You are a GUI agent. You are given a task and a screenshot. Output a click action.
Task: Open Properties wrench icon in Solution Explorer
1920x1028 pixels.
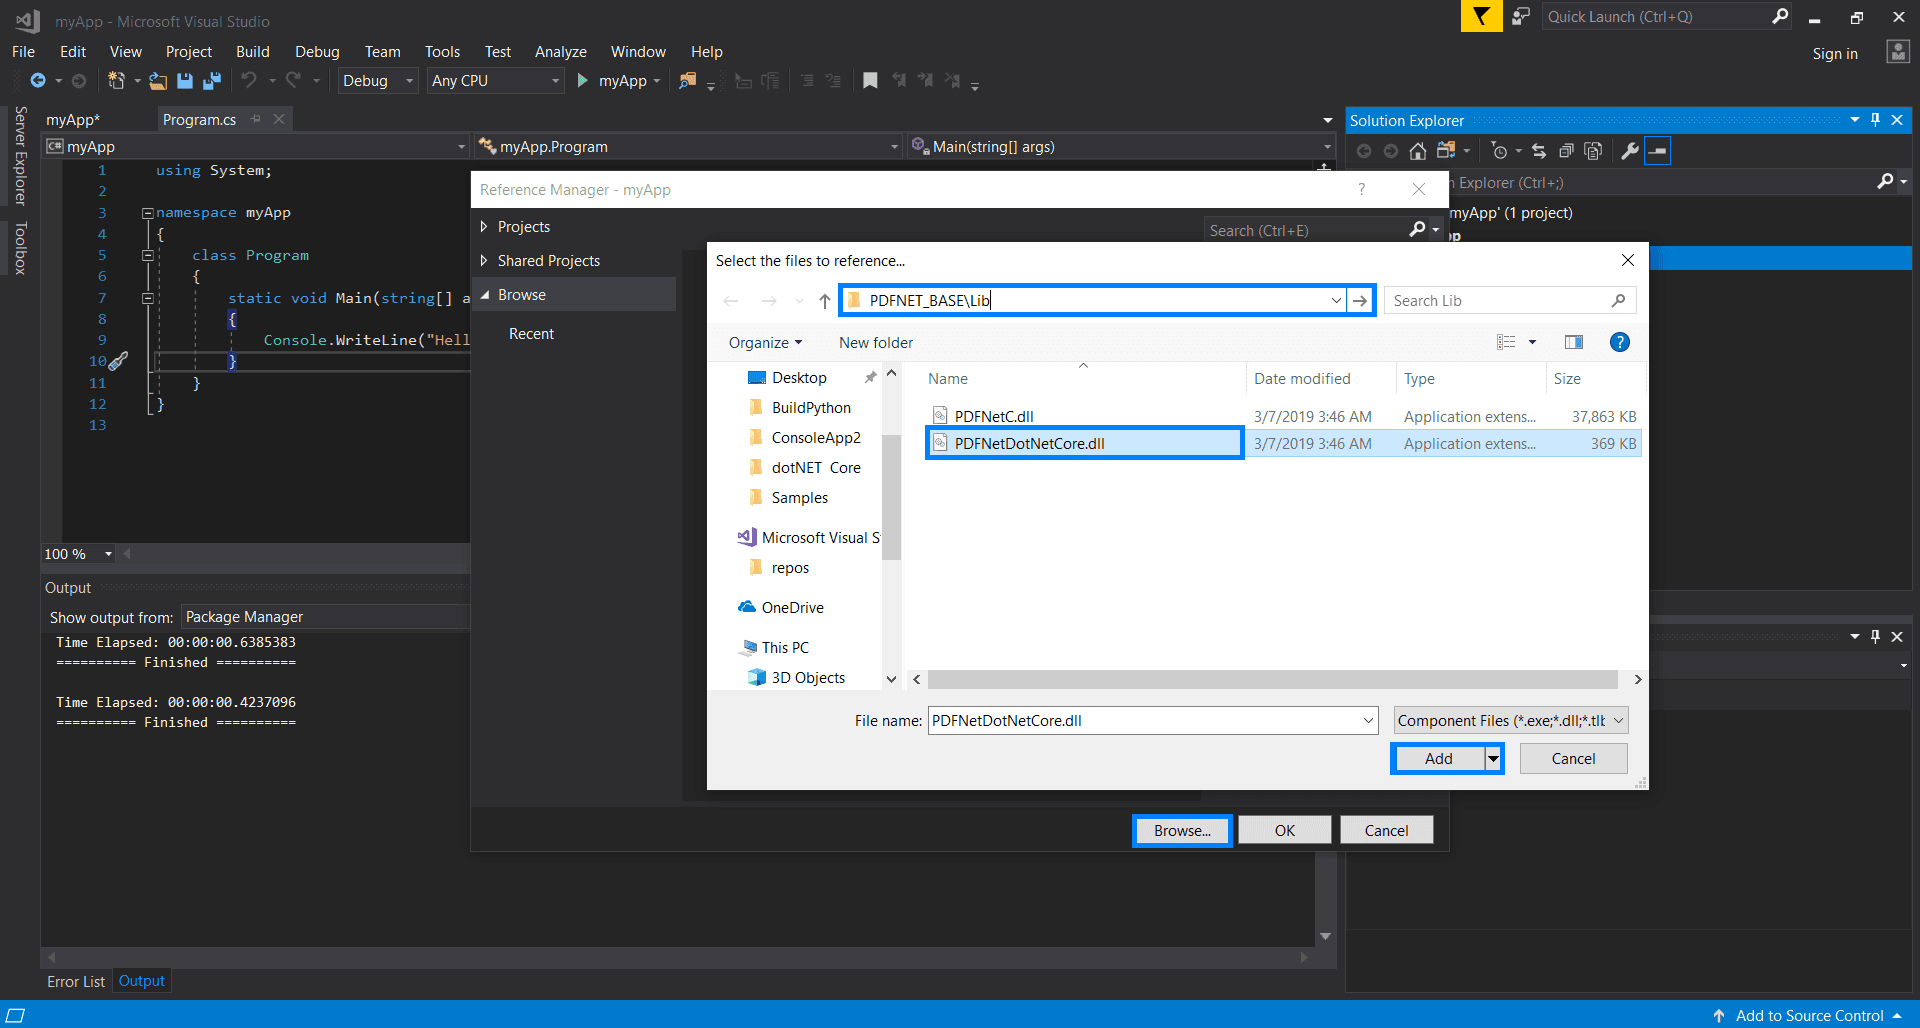(x=1629, y=151)
